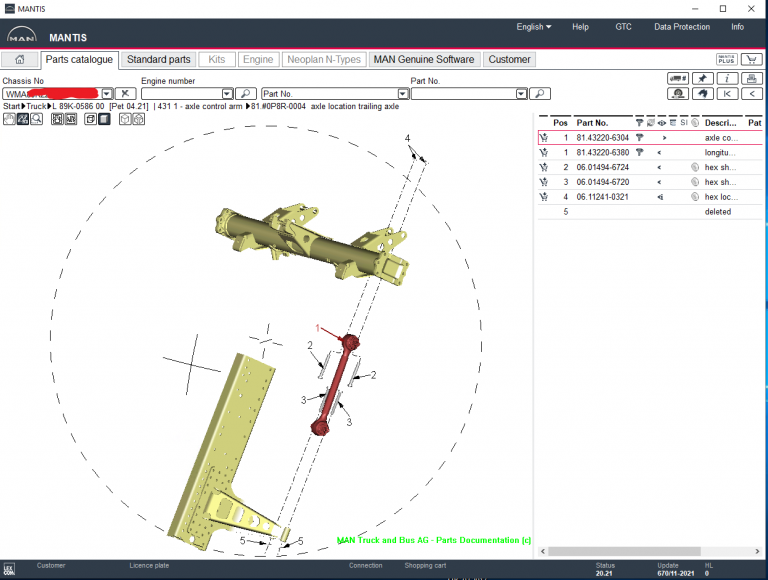
Task: Switch to the Standard parts tab
Action: (x=158, y=60)
